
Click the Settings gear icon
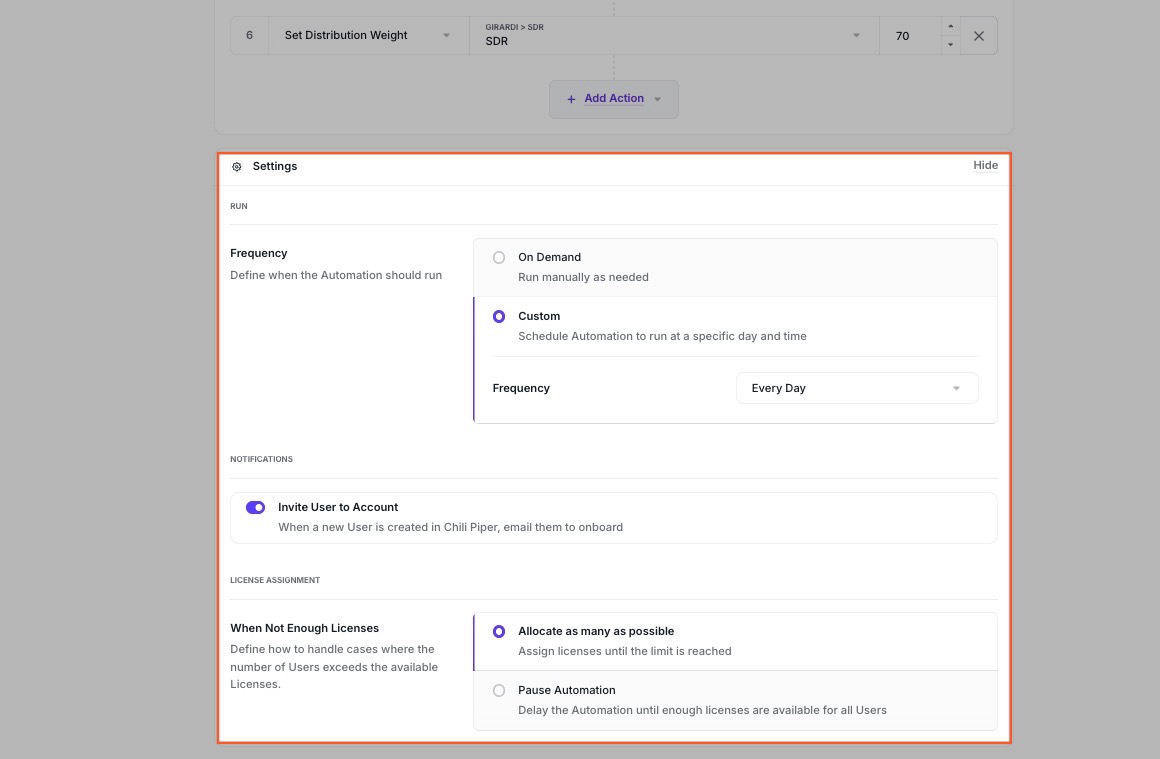pyautogui.click(x=237, y=167)
